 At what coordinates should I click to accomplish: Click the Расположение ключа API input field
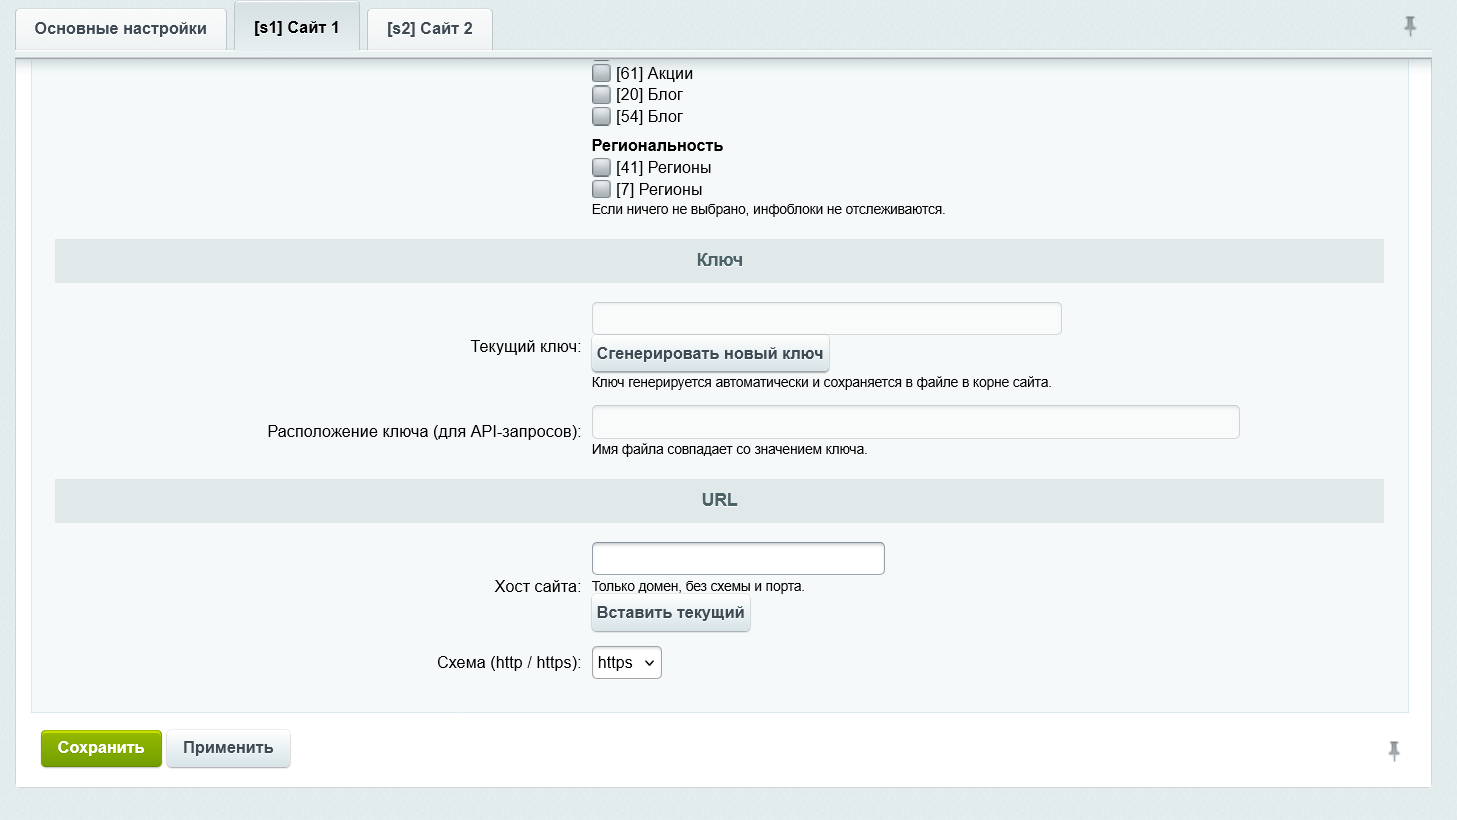(x=915, y=422)
